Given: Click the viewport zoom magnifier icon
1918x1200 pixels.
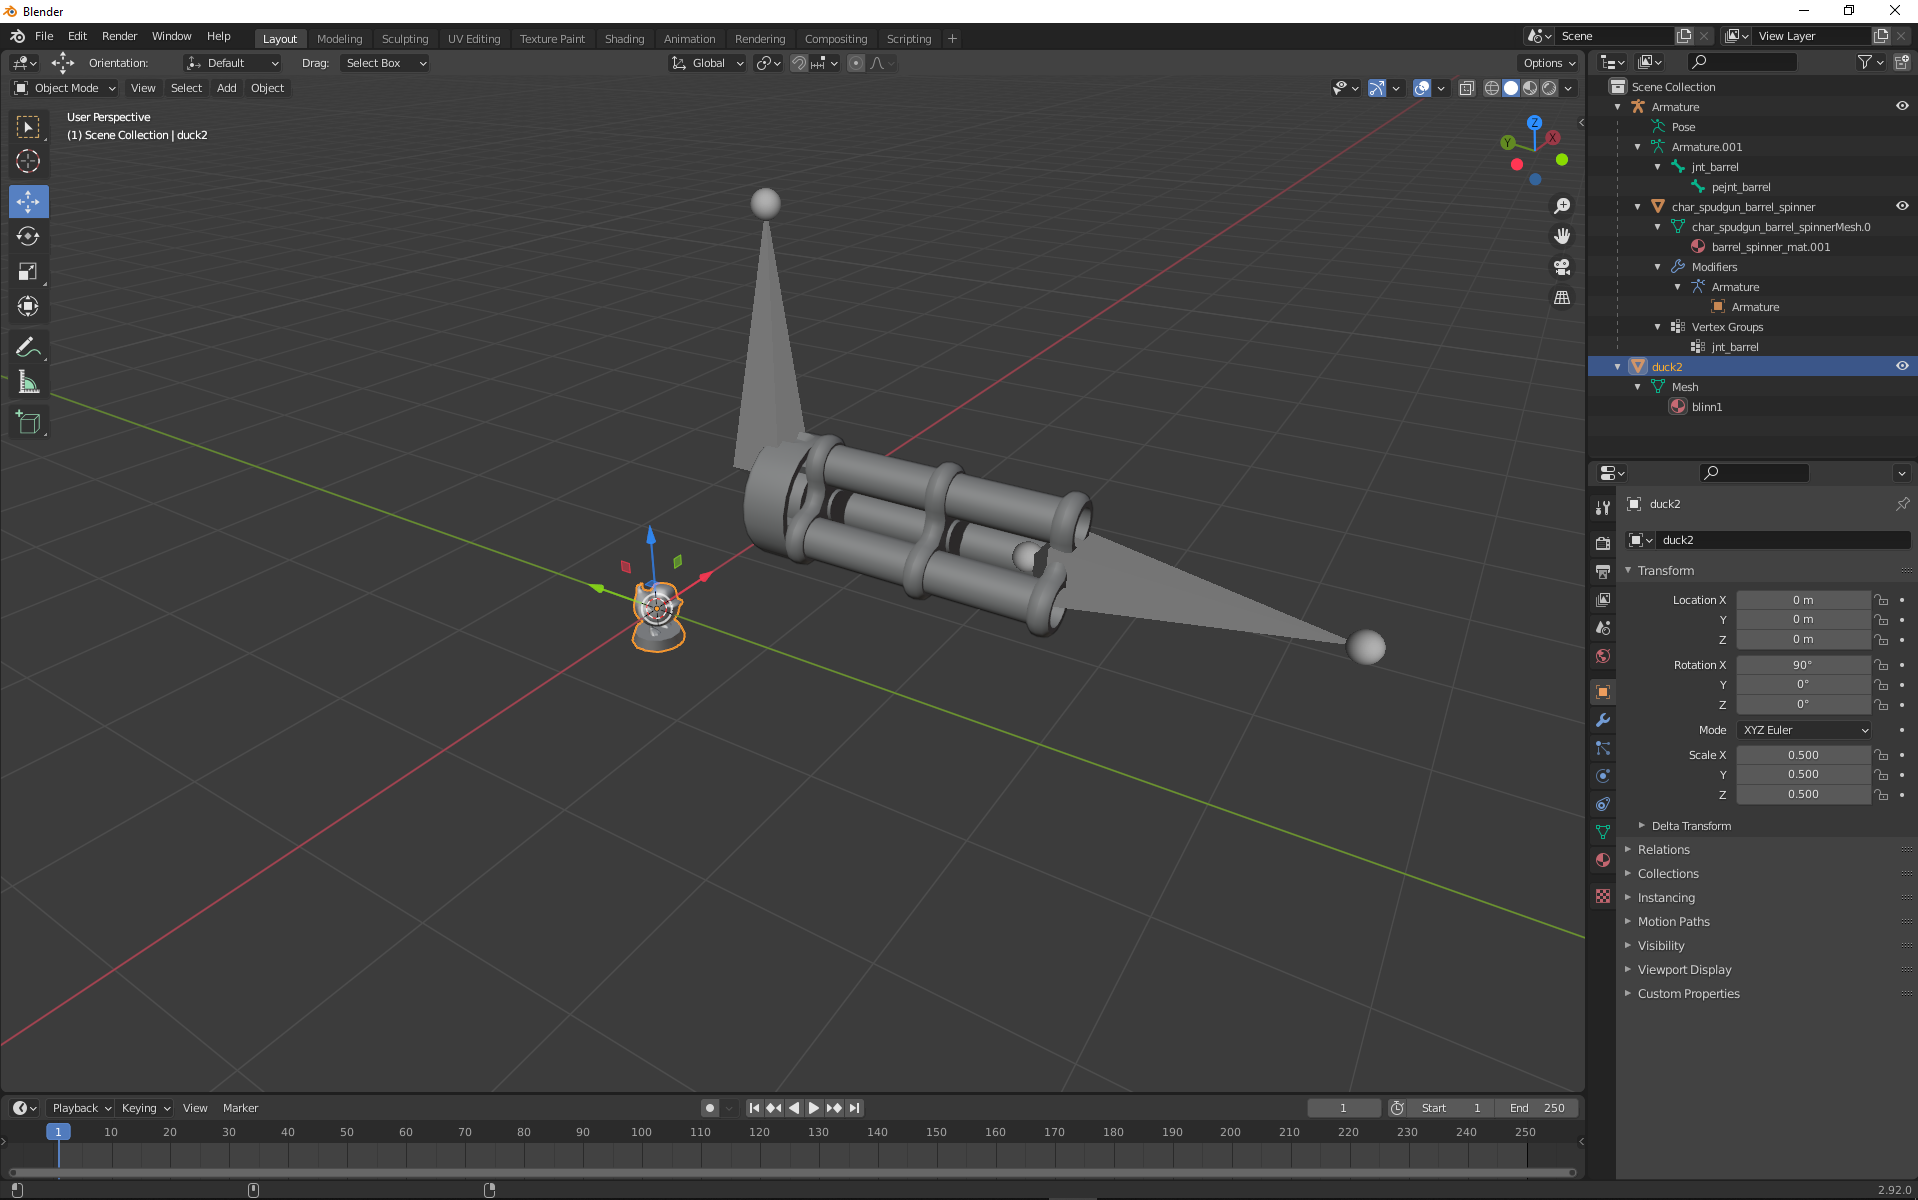Looking at the screenshot, I should [1562, 206].
